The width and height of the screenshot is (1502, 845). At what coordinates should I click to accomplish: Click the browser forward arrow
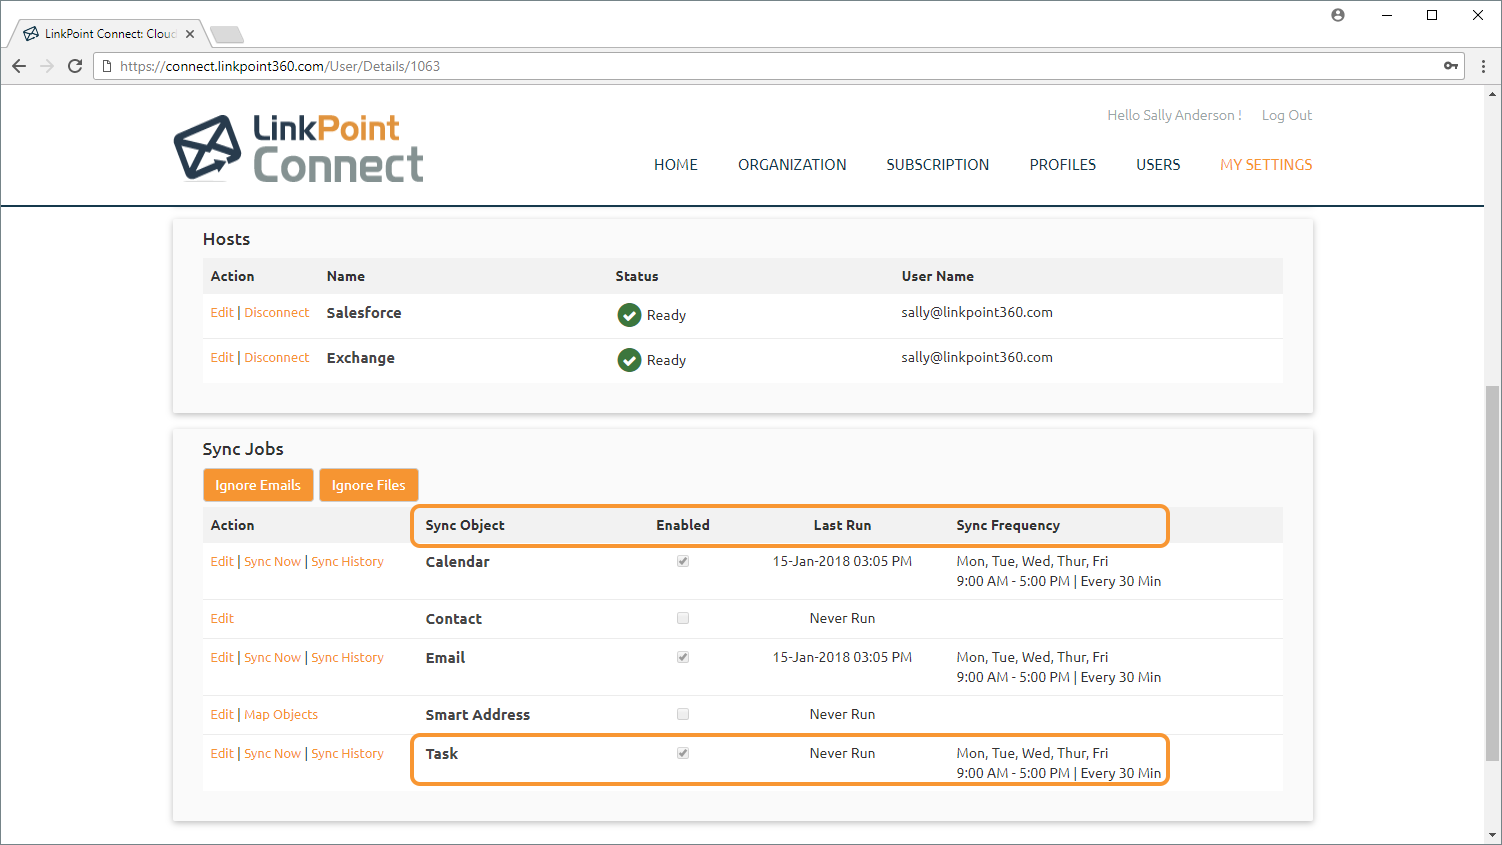click(47, 66)
